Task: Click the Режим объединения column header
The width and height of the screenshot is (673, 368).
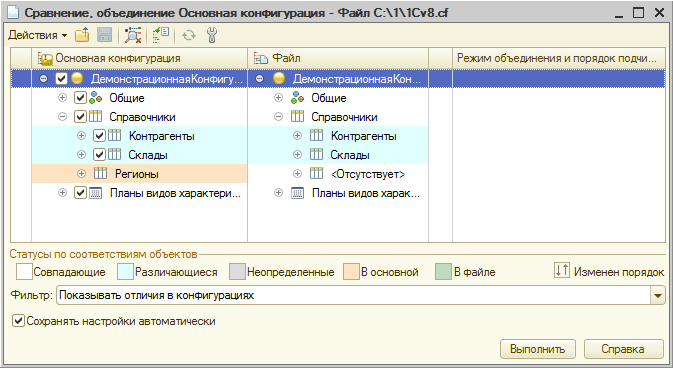Action: pos(559,58)
